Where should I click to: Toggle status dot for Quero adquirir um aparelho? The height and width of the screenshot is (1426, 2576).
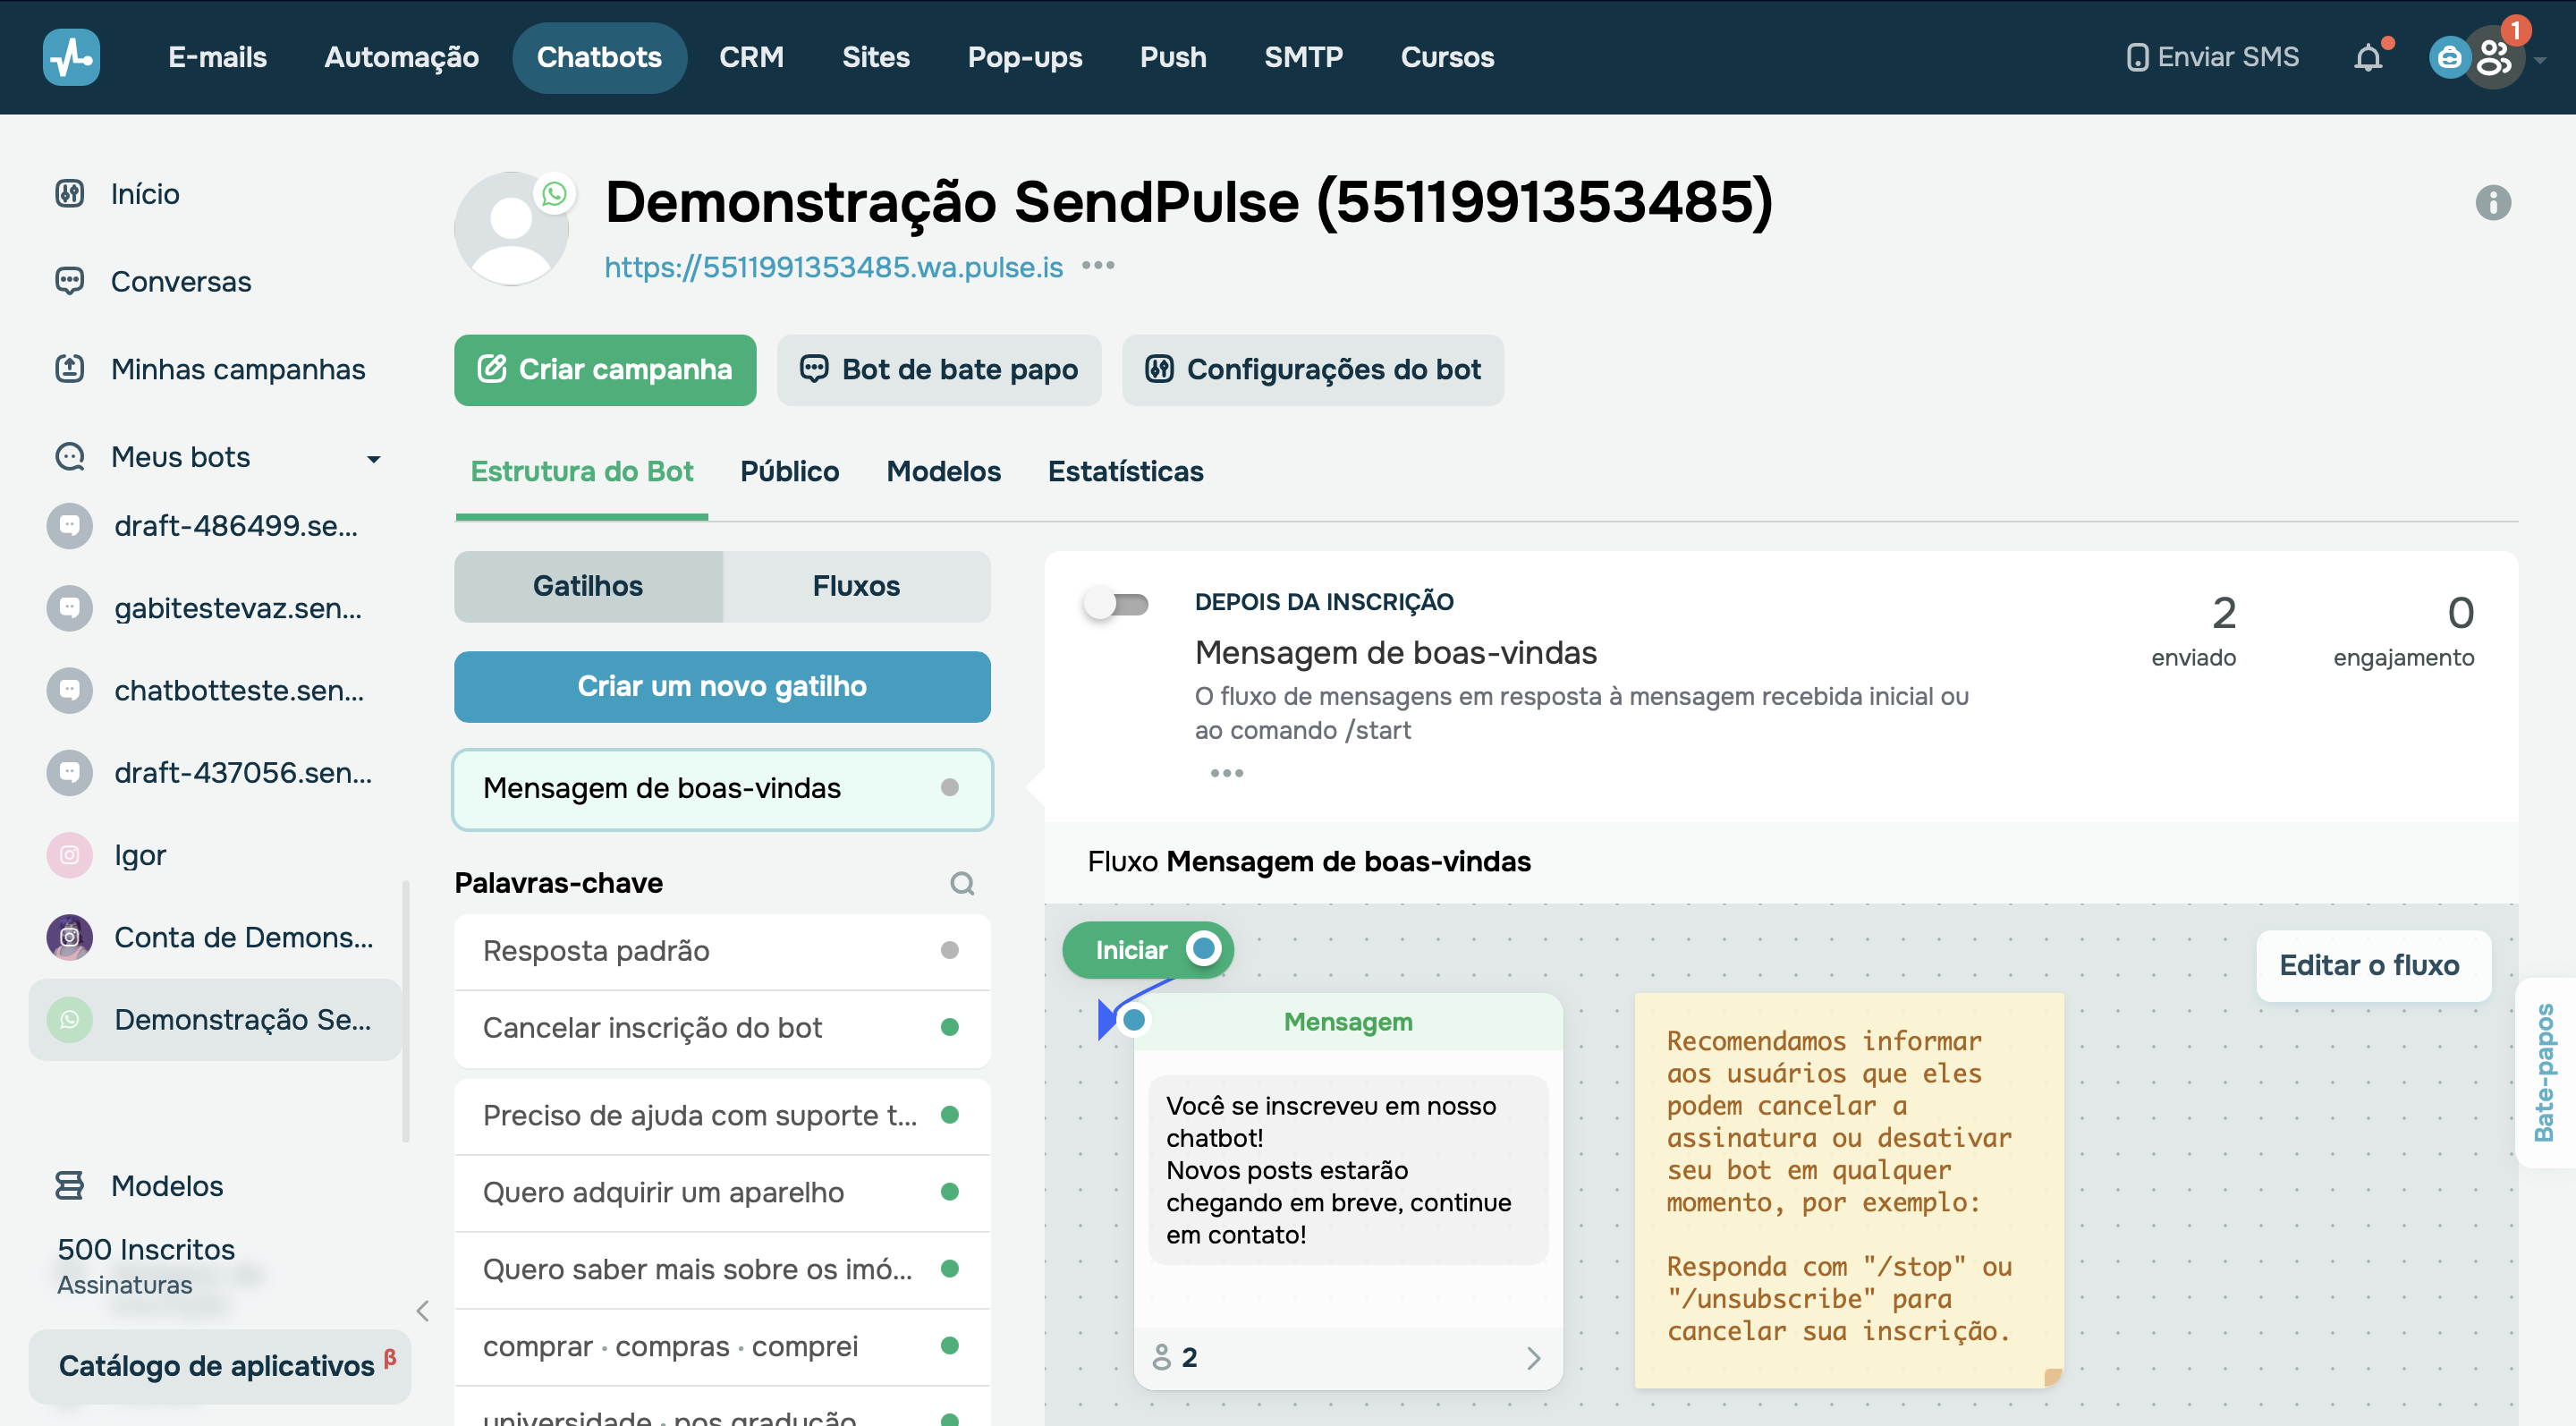click(x=950, y=1191)
